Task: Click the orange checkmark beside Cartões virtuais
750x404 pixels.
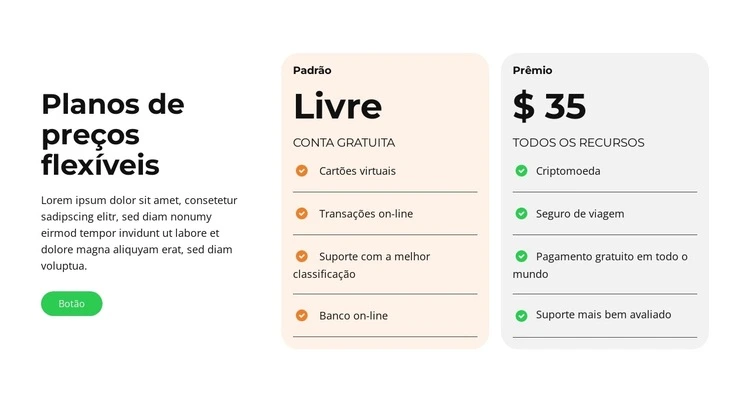Action: point(301,171)
